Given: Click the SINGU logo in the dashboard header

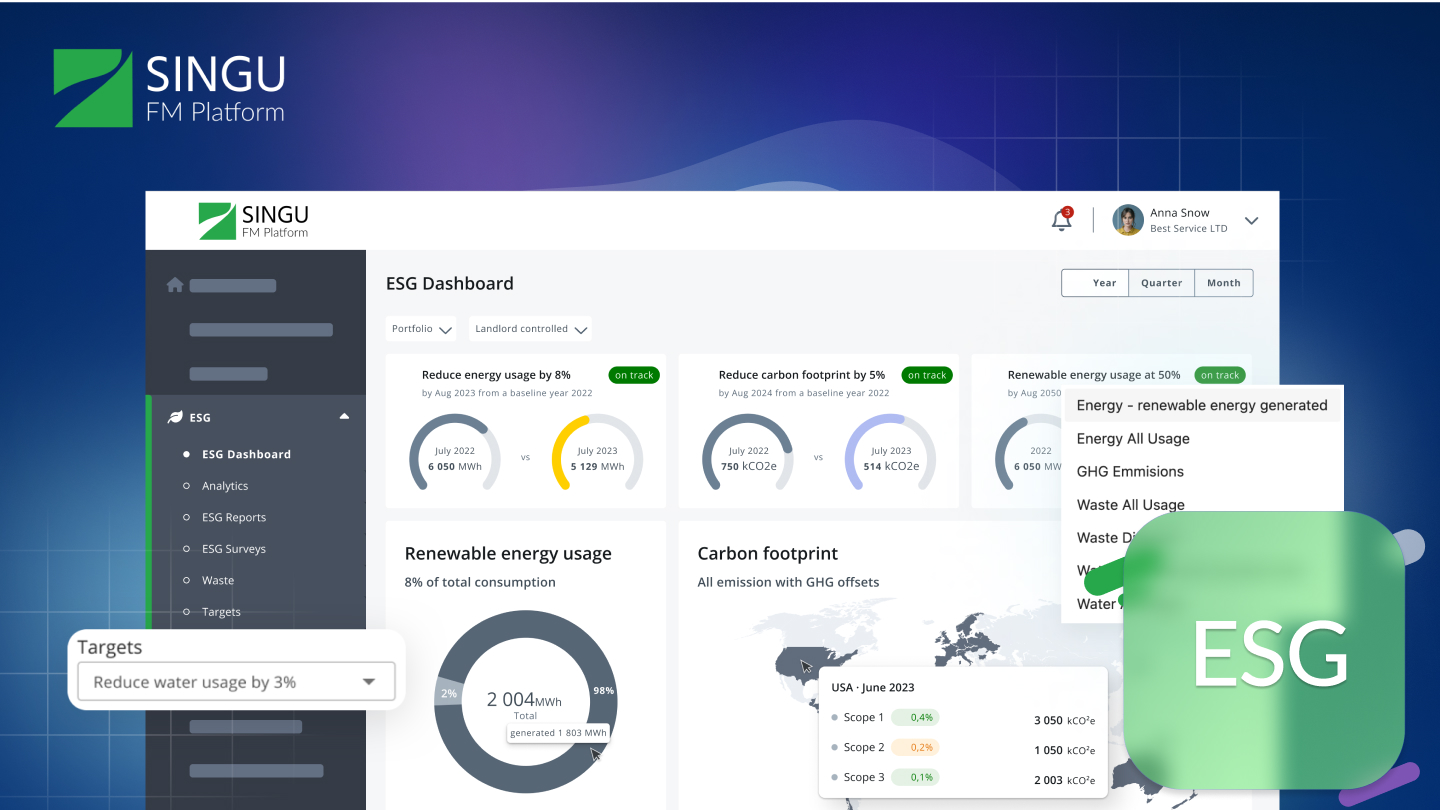Looking at the screenshot, I should click(x=254, y=221).
